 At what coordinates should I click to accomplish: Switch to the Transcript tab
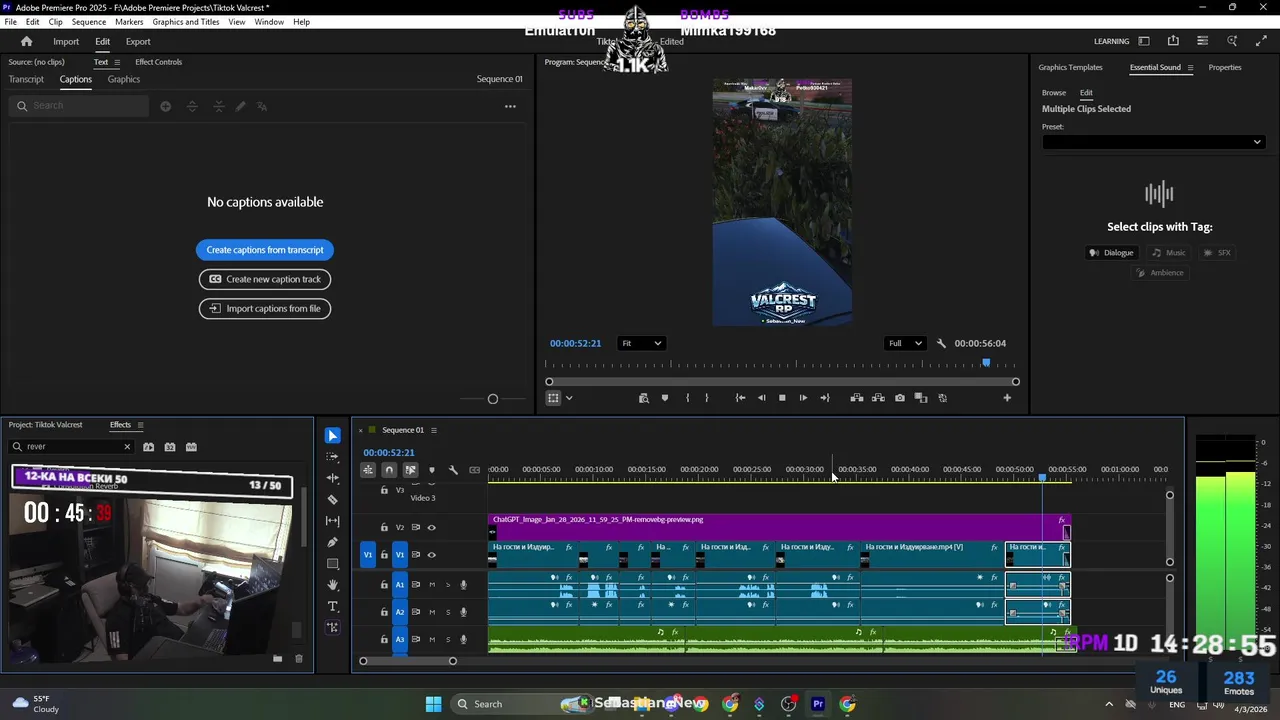click(x=26, y=79)
